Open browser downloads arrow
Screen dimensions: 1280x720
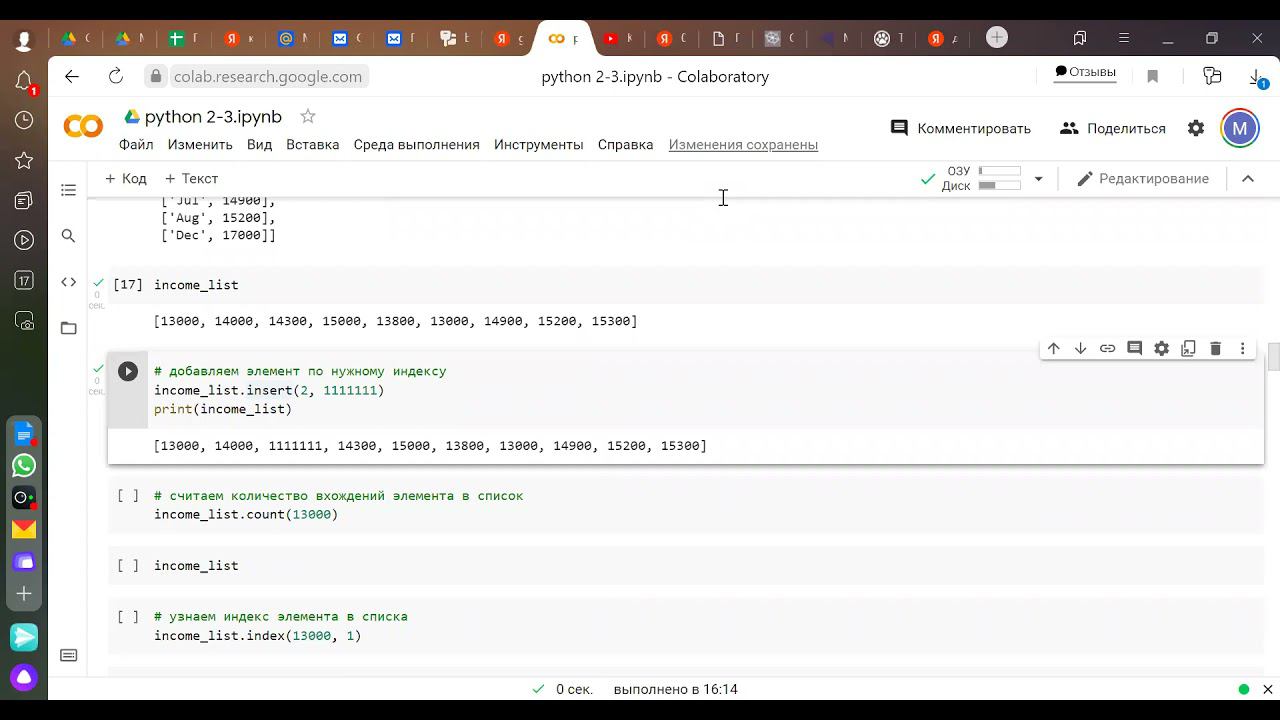pos(1256,77)
